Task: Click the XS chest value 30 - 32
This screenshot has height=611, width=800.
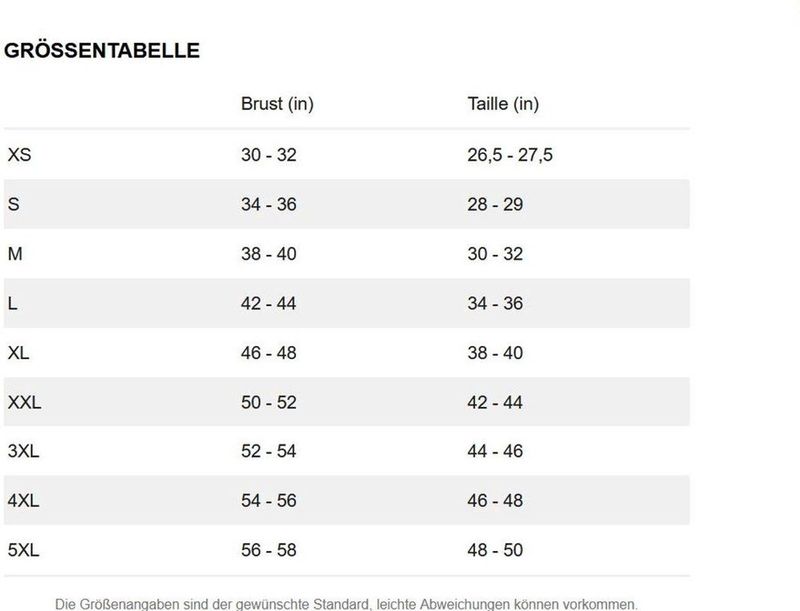Action: tap(269, 155)
